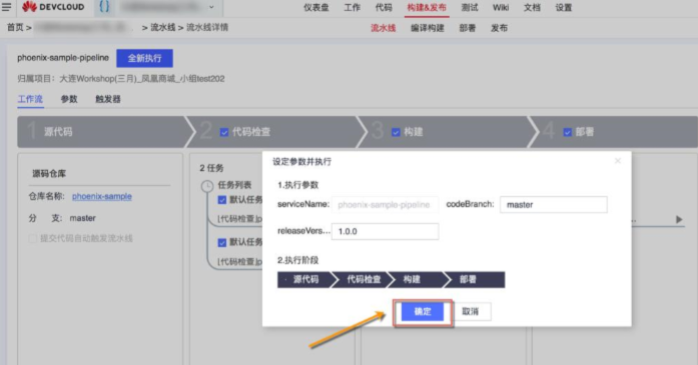This screenshot has height=365, width=698.
Task: Open the 测试 menu
Action: [x=469, y=8]
